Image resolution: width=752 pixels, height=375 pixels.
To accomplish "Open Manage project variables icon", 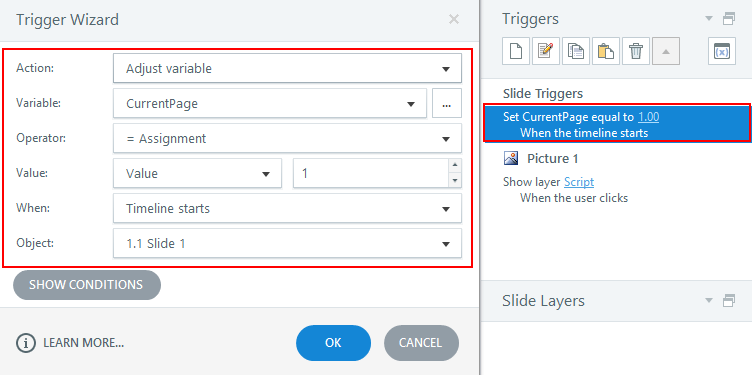I will click(722, 51).
